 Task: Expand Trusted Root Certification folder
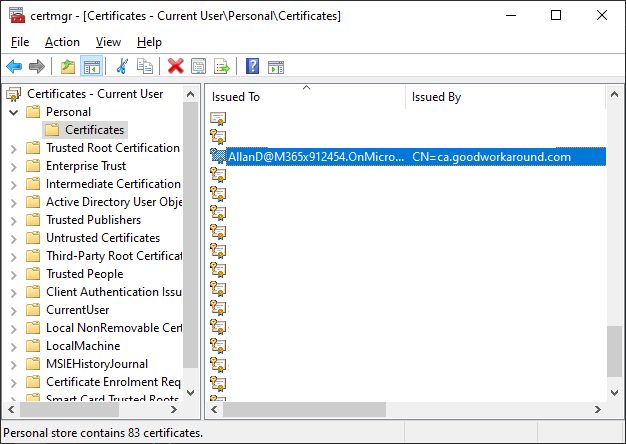click(x=13, y=148)
